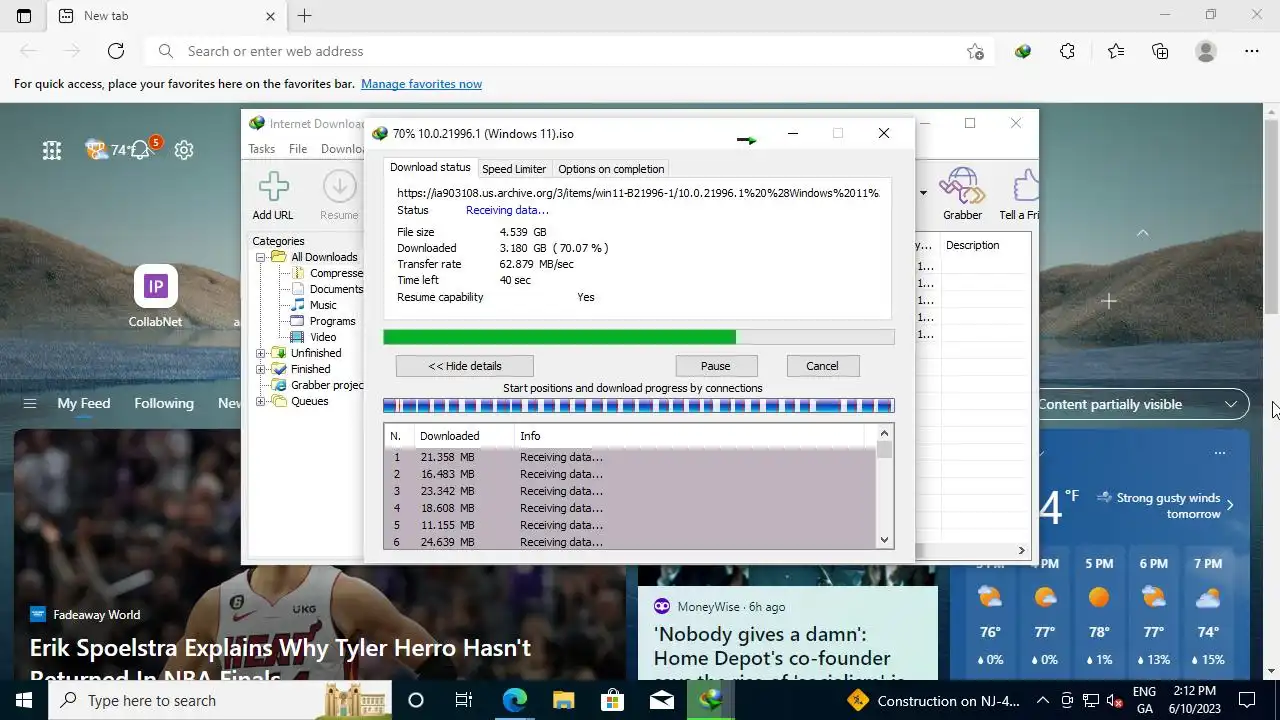Add this page to favorites star icon

975,51
